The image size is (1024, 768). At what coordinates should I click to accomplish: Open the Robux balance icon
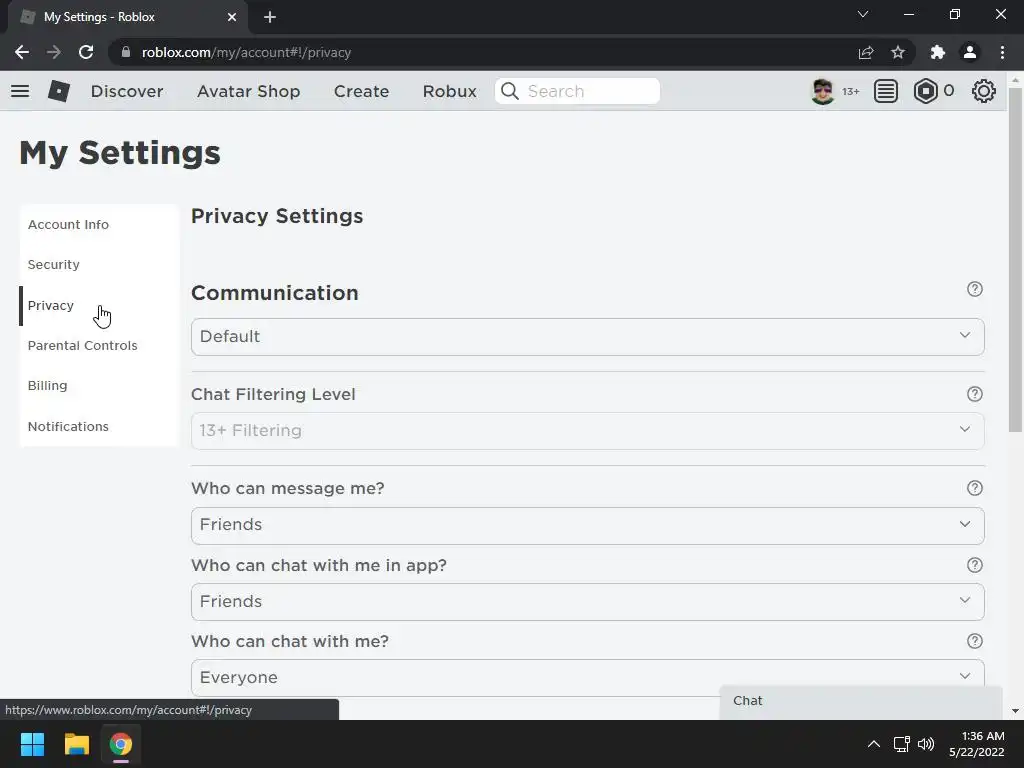point(925,91)
